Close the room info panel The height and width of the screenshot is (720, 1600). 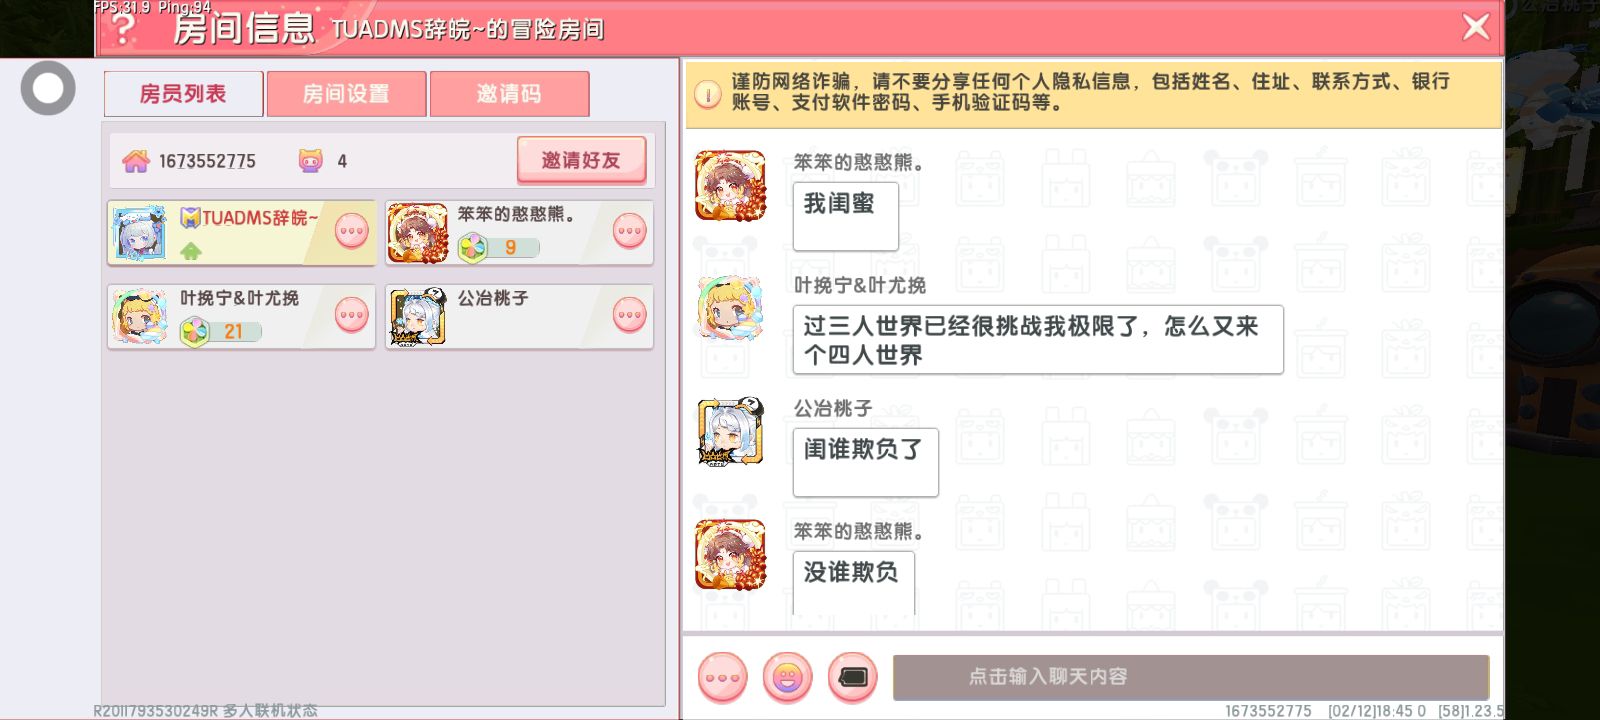[1476, 27]
